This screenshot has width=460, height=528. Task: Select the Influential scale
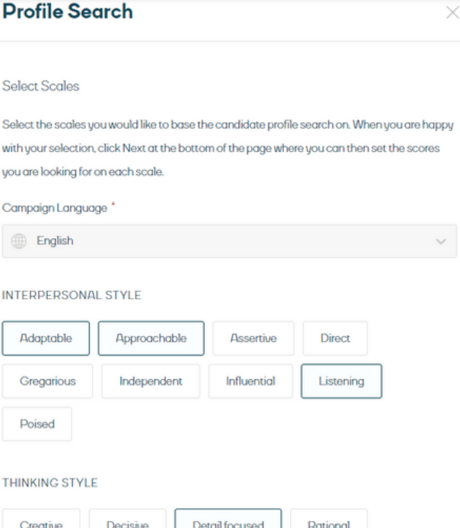[x=251, y=381]
